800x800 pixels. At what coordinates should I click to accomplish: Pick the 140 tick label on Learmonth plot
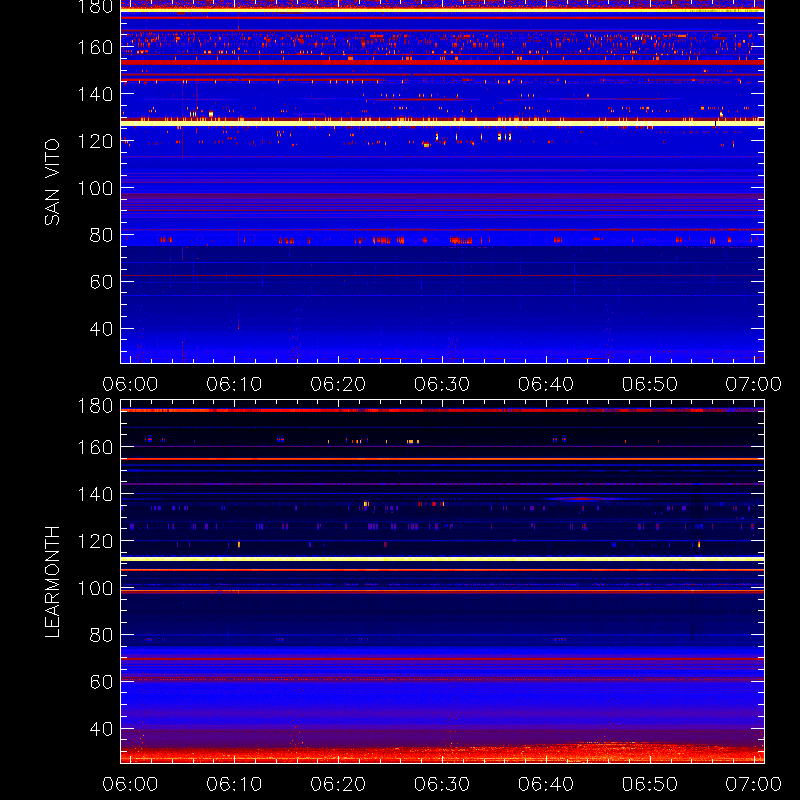[95, 494]
